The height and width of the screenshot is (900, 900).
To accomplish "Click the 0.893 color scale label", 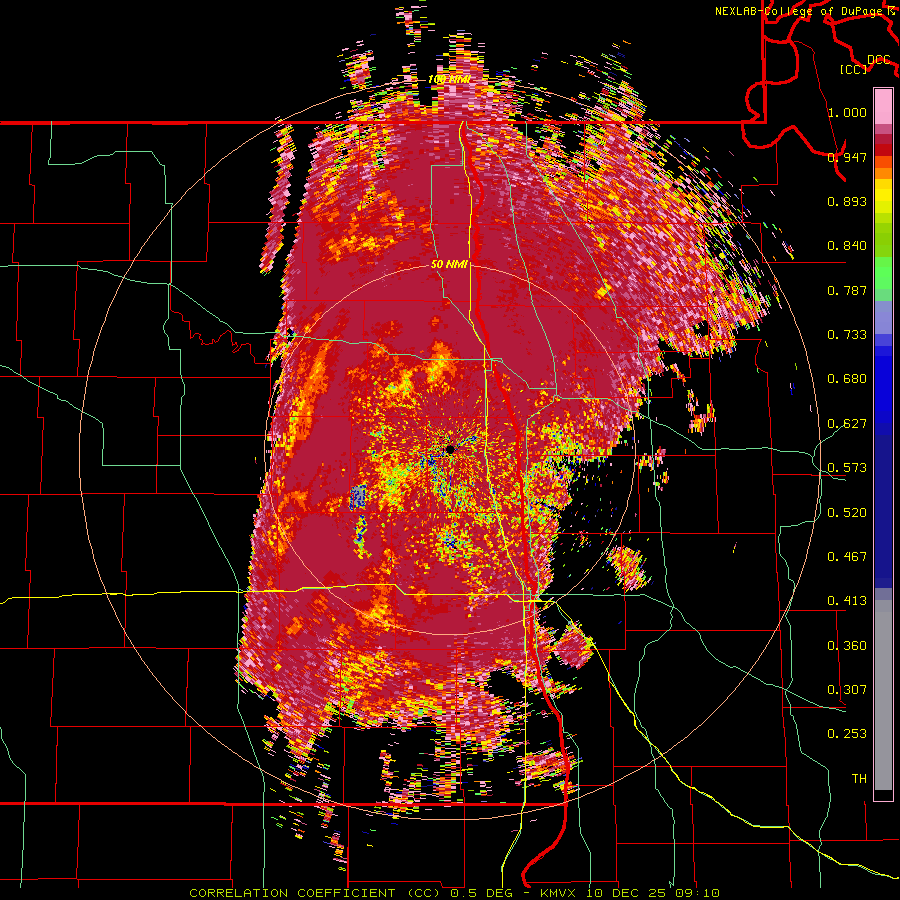I will (x=847, y=201).
